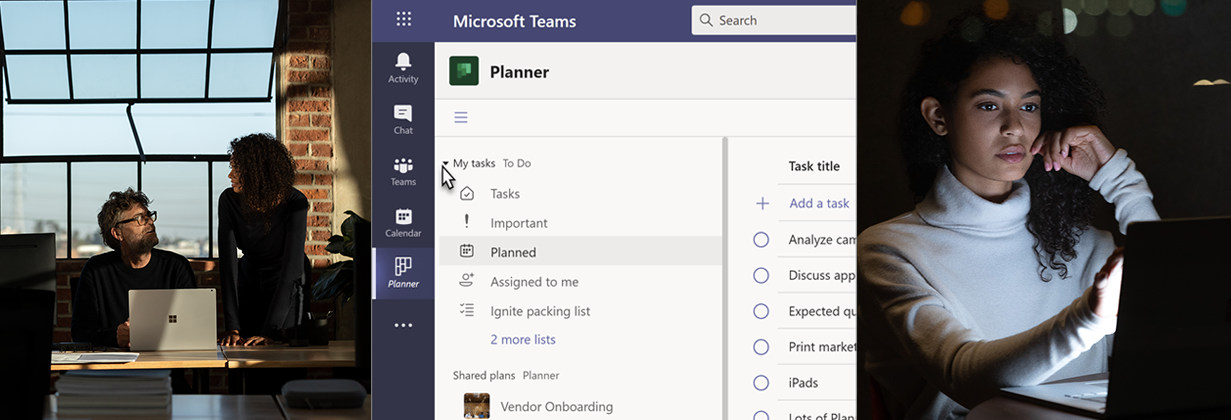Open the Print market task title
Screen dimensions: 1231x420
tap(822, 347)
